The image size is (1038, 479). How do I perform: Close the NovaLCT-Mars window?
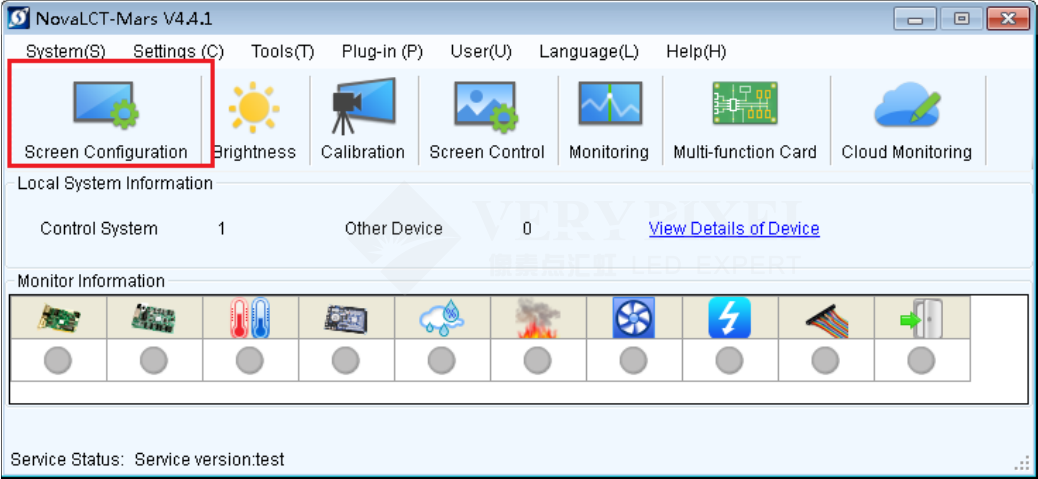coord(1008,19)
